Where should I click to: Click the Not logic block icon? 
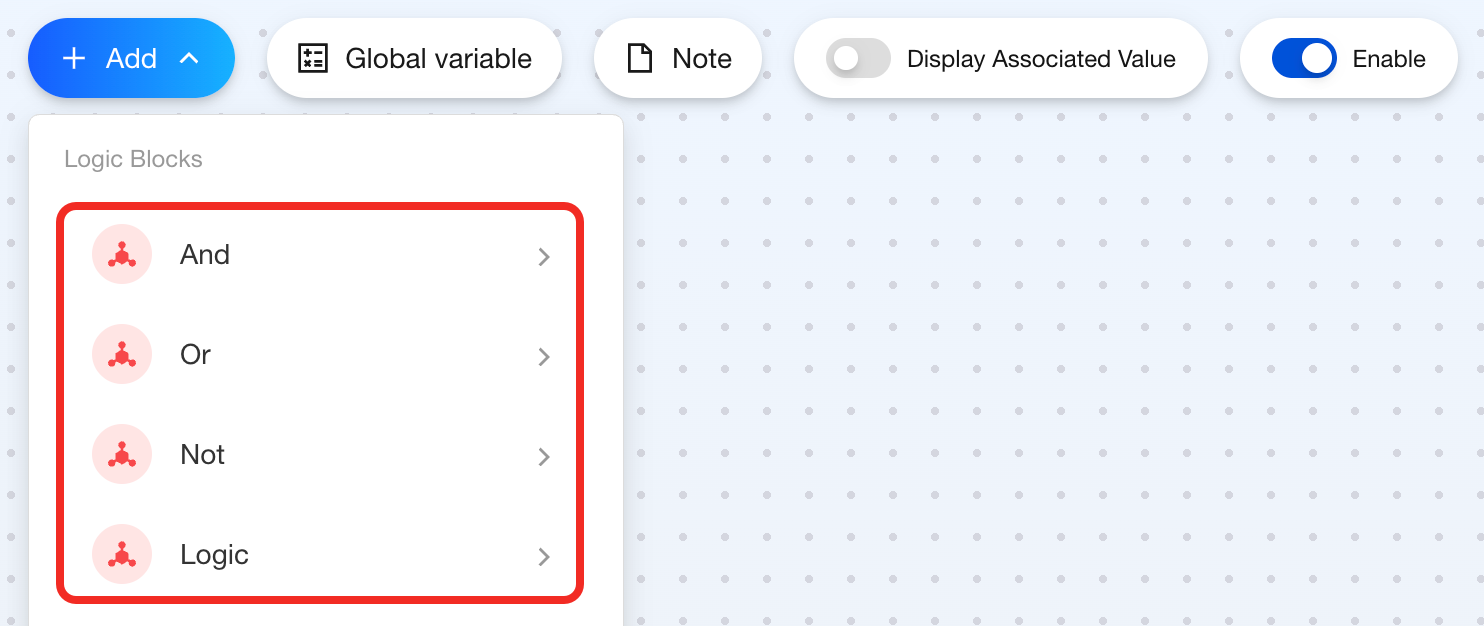point(121,455)
